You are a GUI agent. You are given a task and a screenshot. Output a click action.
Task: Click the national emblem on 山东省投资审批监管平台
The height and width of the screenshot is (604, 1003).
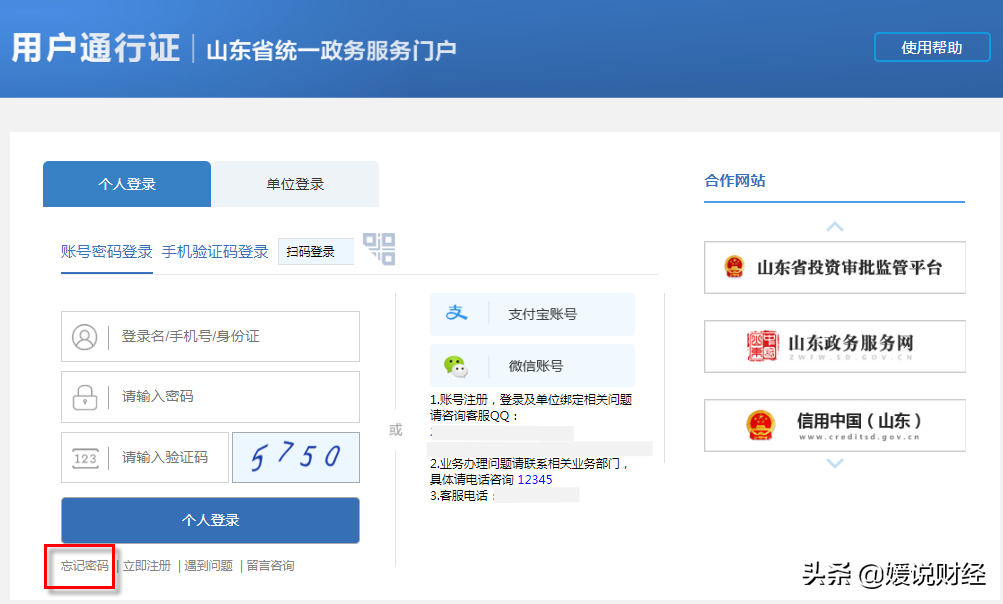(734, 267)
